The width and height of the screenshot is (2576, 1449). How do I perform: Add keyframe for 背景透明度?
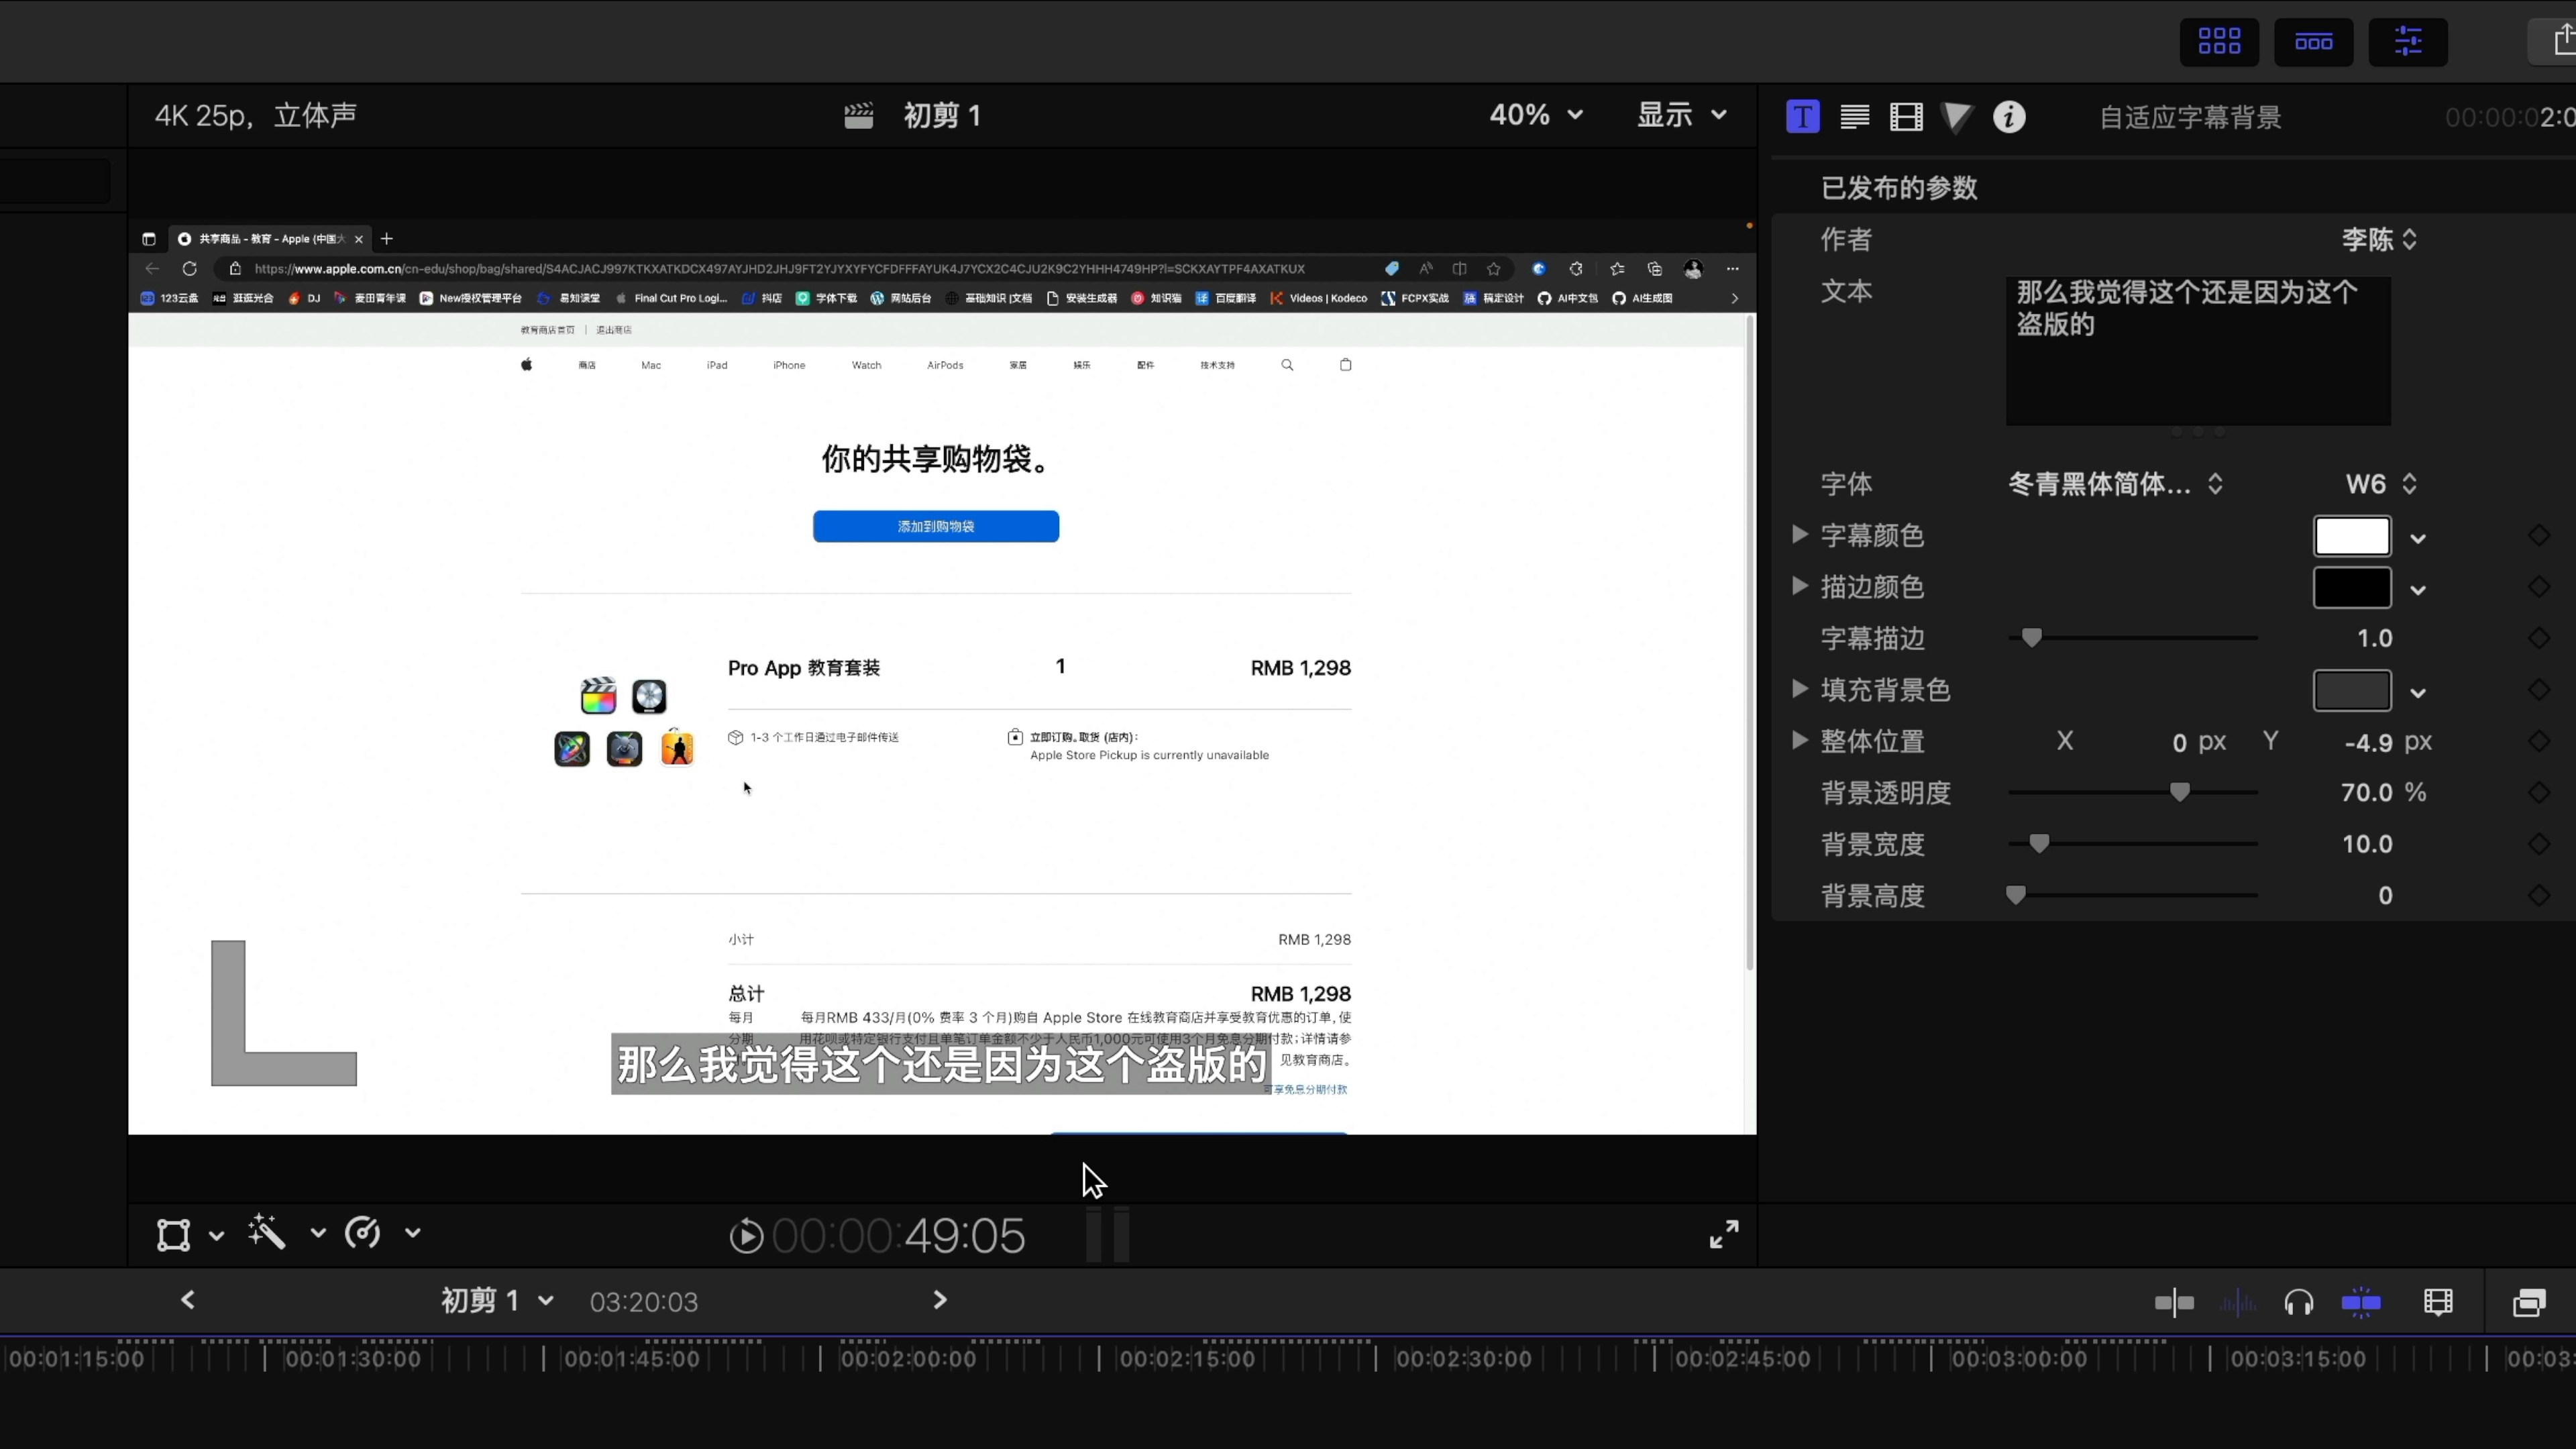[2539, 793]
